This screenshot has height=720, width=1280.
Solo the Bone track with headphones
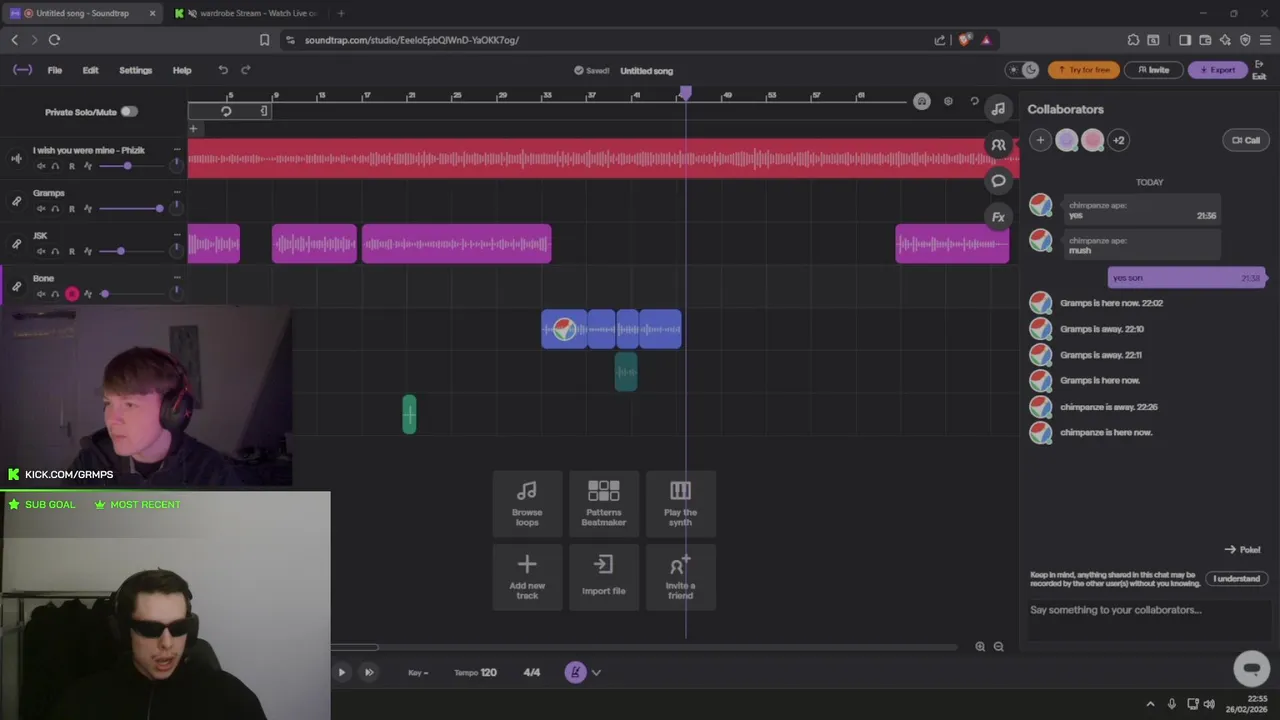pos(55,294)
